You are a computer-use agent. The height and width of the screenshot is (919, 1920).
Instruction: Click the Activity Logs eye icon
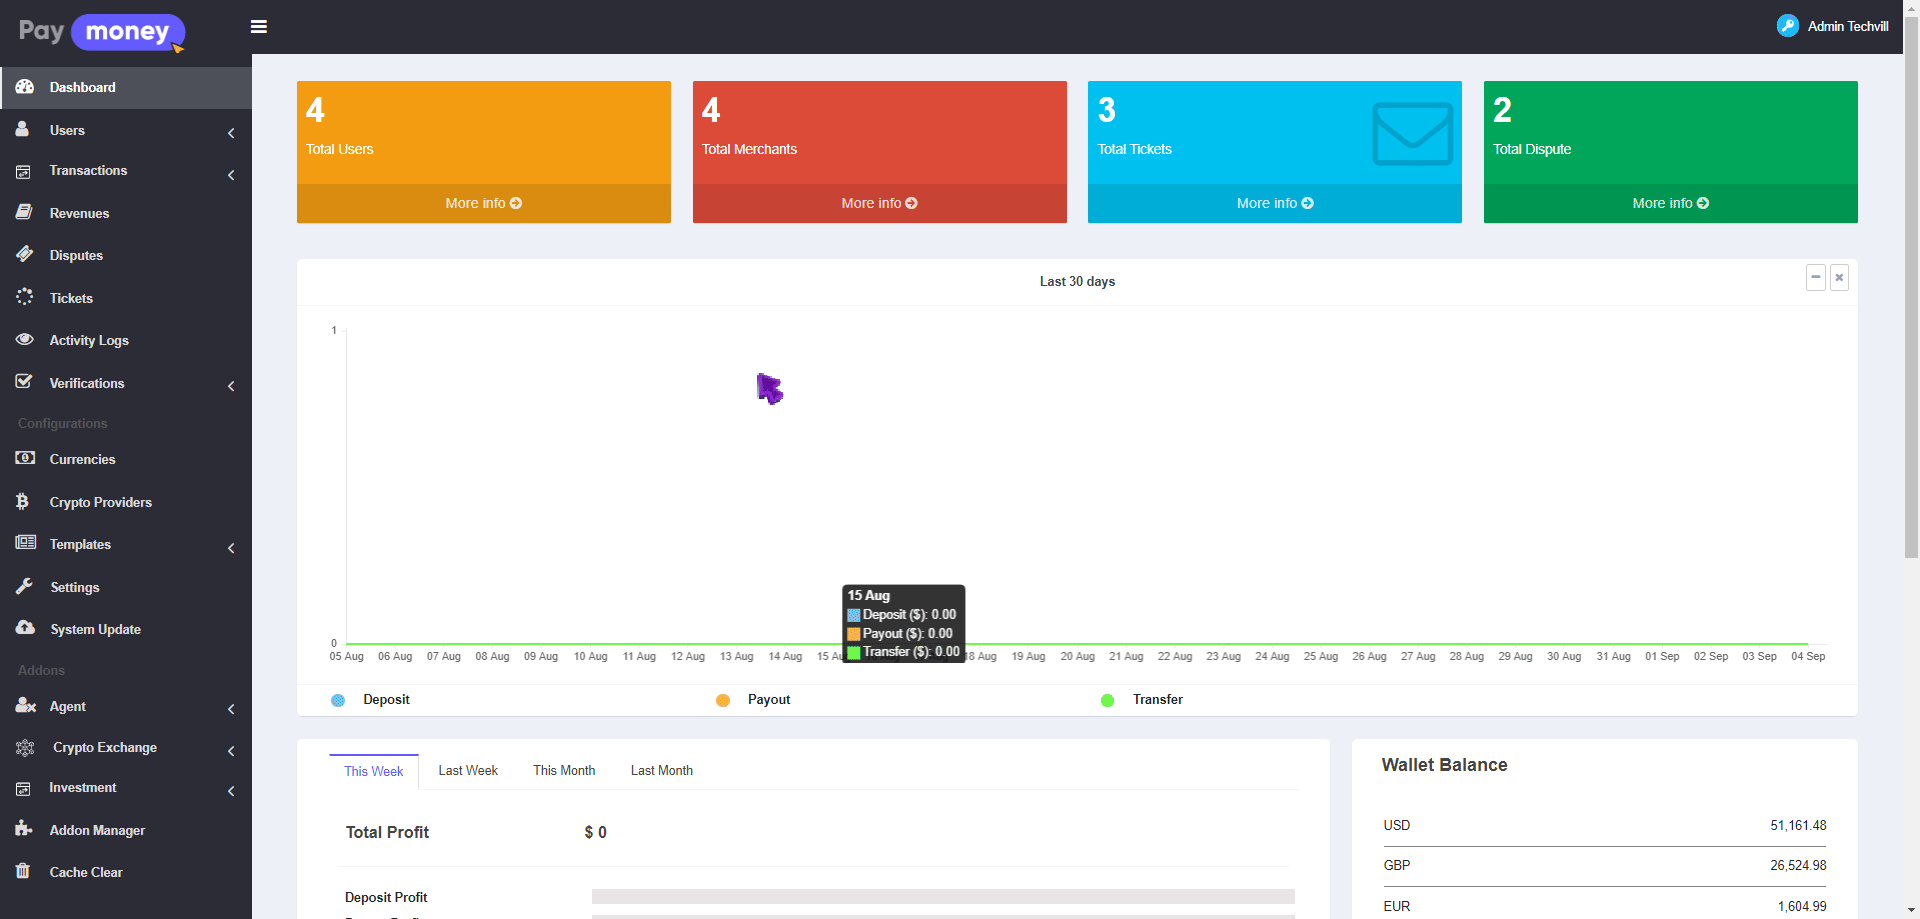[x=25, y=340]
